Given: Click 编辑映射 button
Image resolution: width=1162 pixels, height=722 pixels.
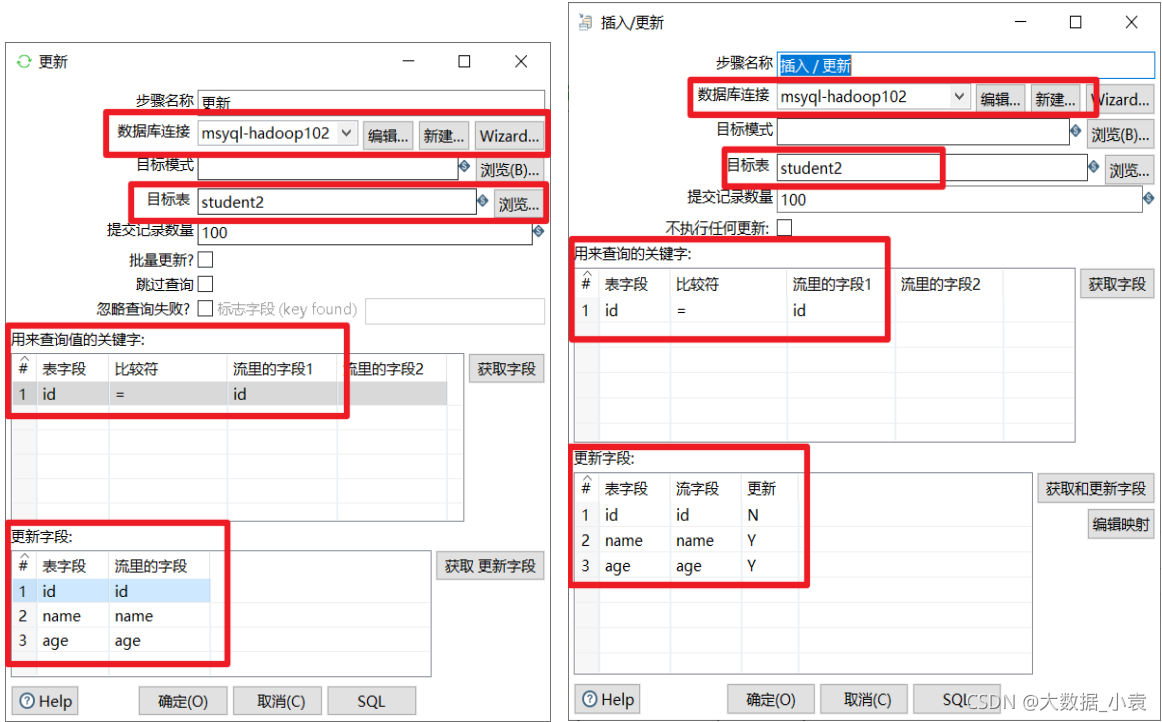Looking at the screenshot, I should tap(1120, 524).
